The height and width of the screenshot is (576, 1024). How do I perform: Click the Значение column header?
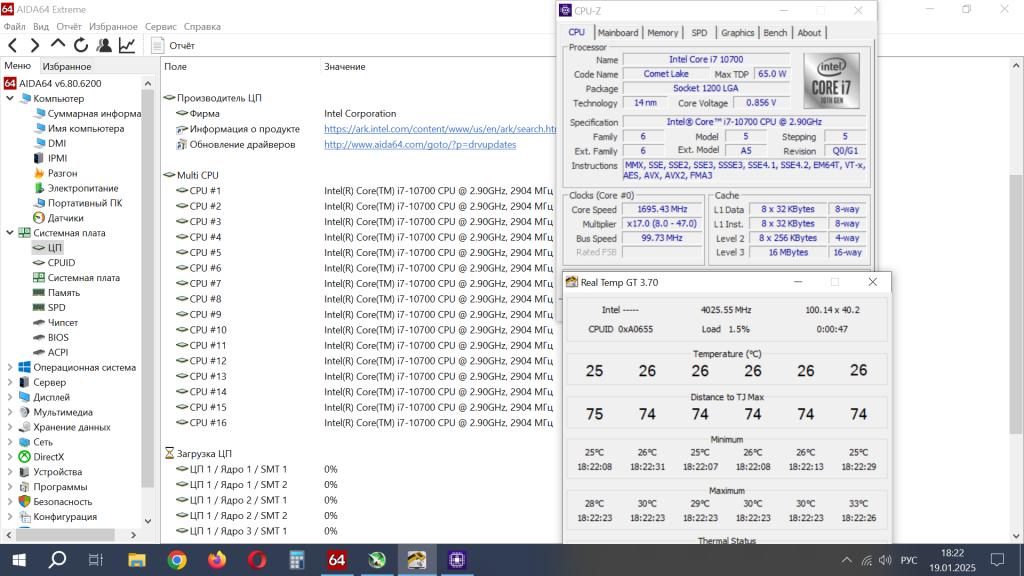[x=345, y=67]
